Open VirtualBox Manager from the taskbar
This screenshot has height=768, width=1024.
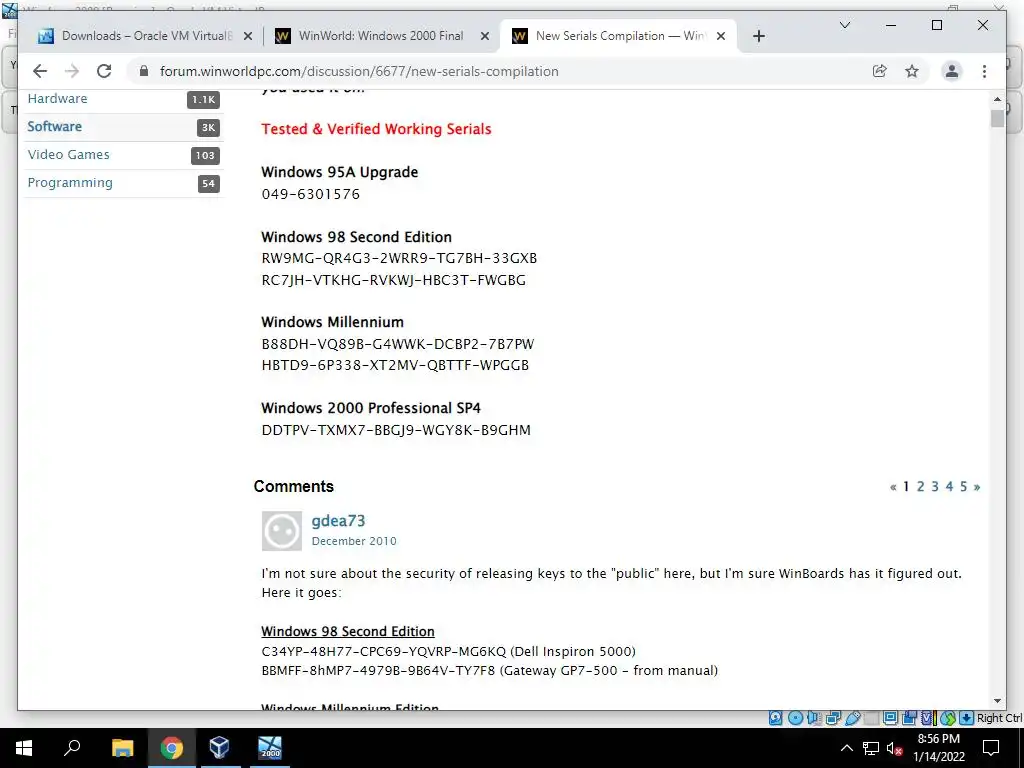pos(220,748)
